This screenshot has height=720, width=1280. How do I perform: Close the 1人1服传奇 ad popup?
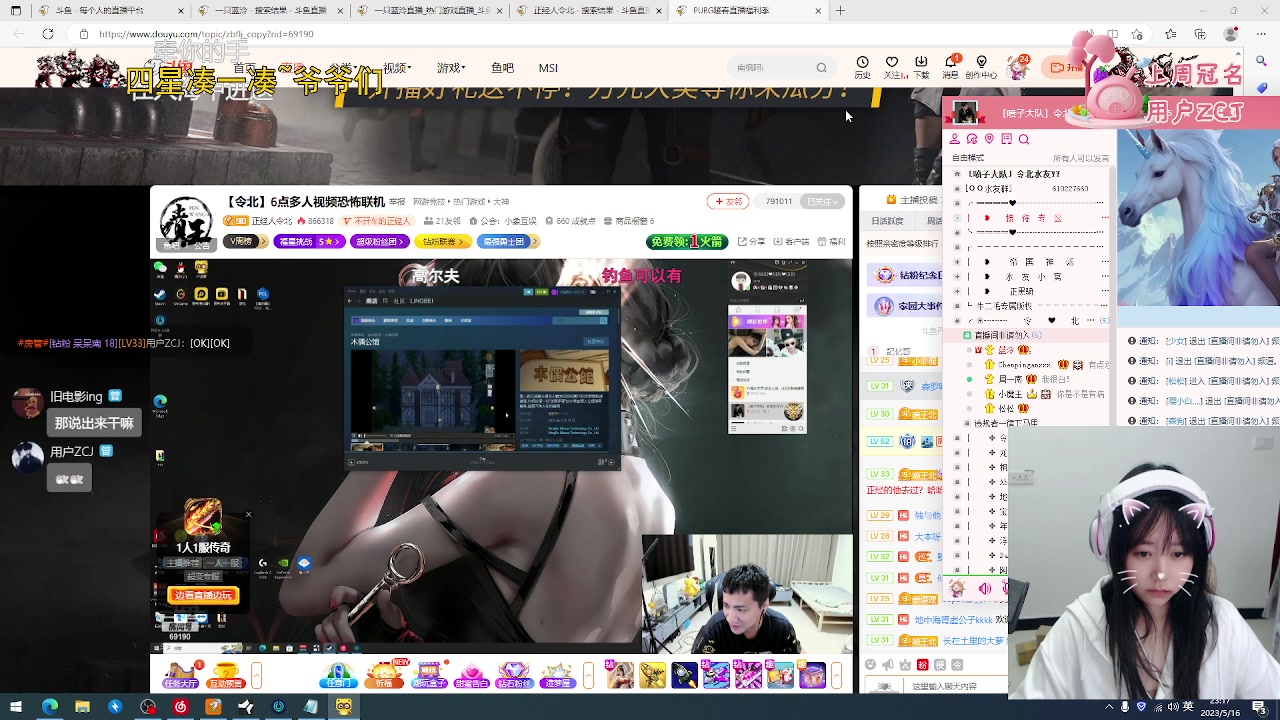(248, 515)
